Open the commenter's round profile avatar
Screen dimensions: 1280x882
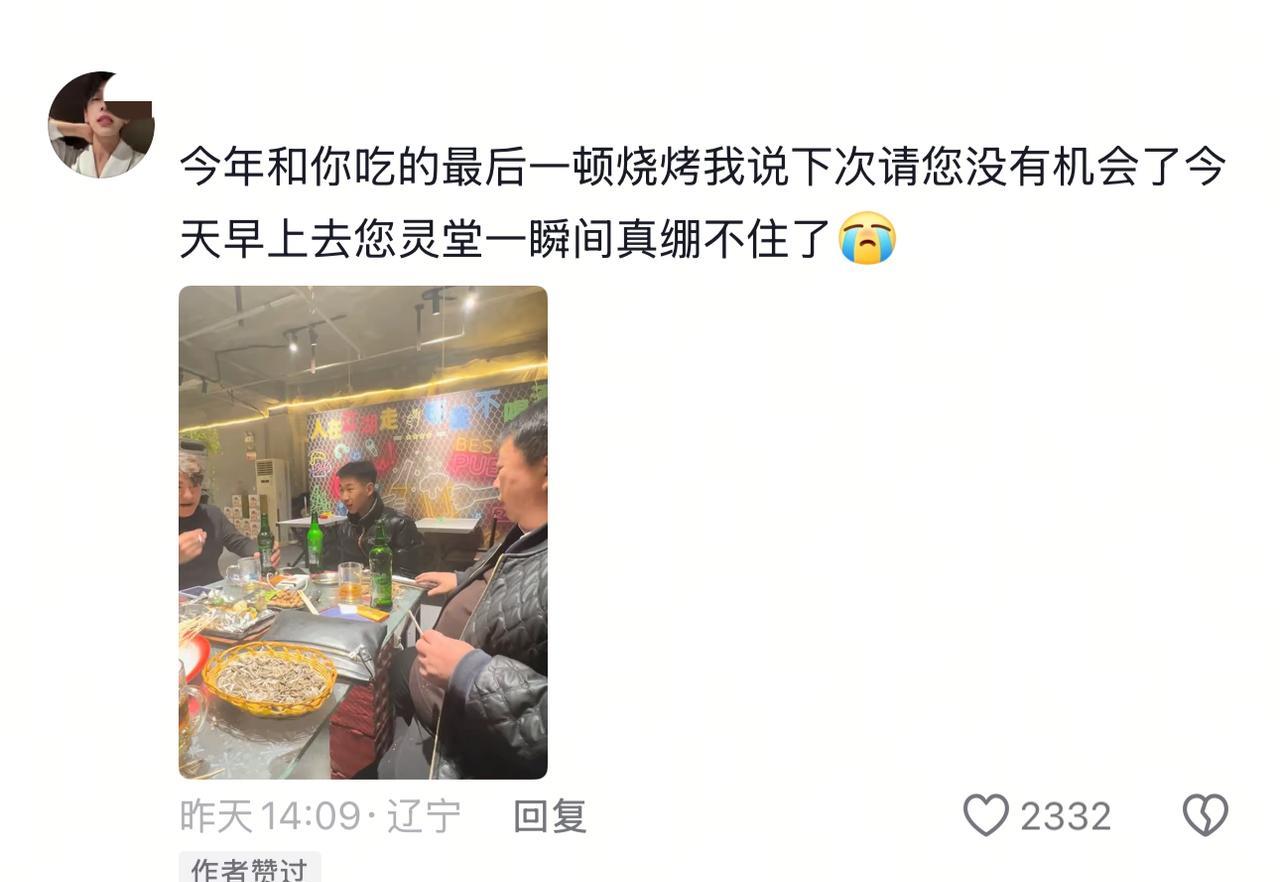[x=101, y=125]
